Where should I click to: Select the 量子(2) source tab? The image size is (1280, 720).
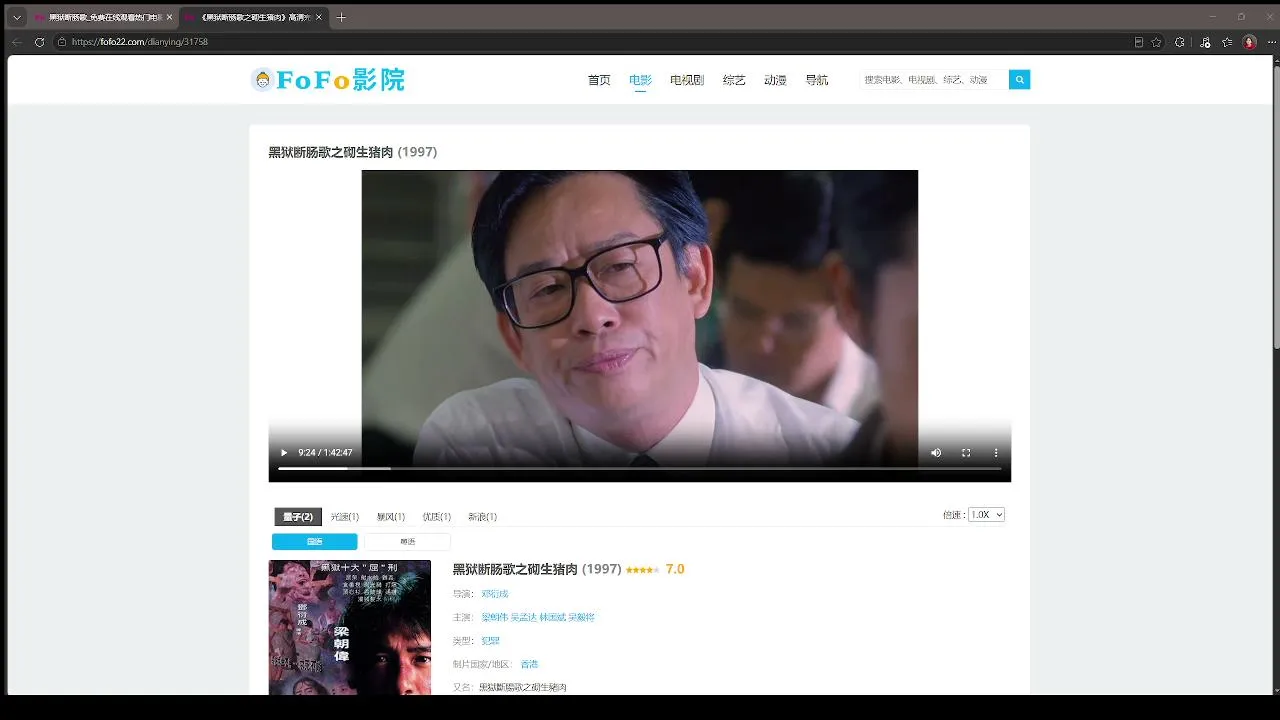298,517
